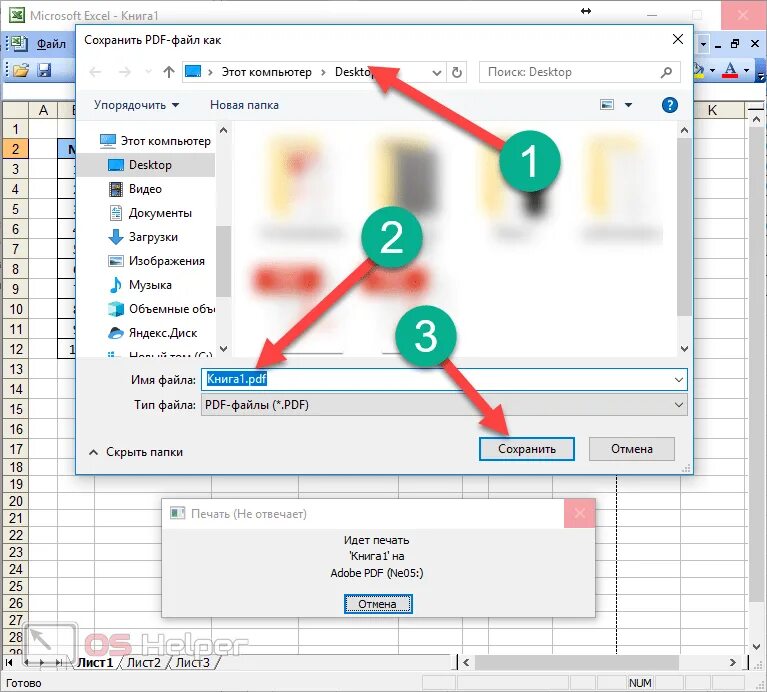Click the refresh icon in the address bar
This screenshot has width=767, height=692.
[456, 72]
